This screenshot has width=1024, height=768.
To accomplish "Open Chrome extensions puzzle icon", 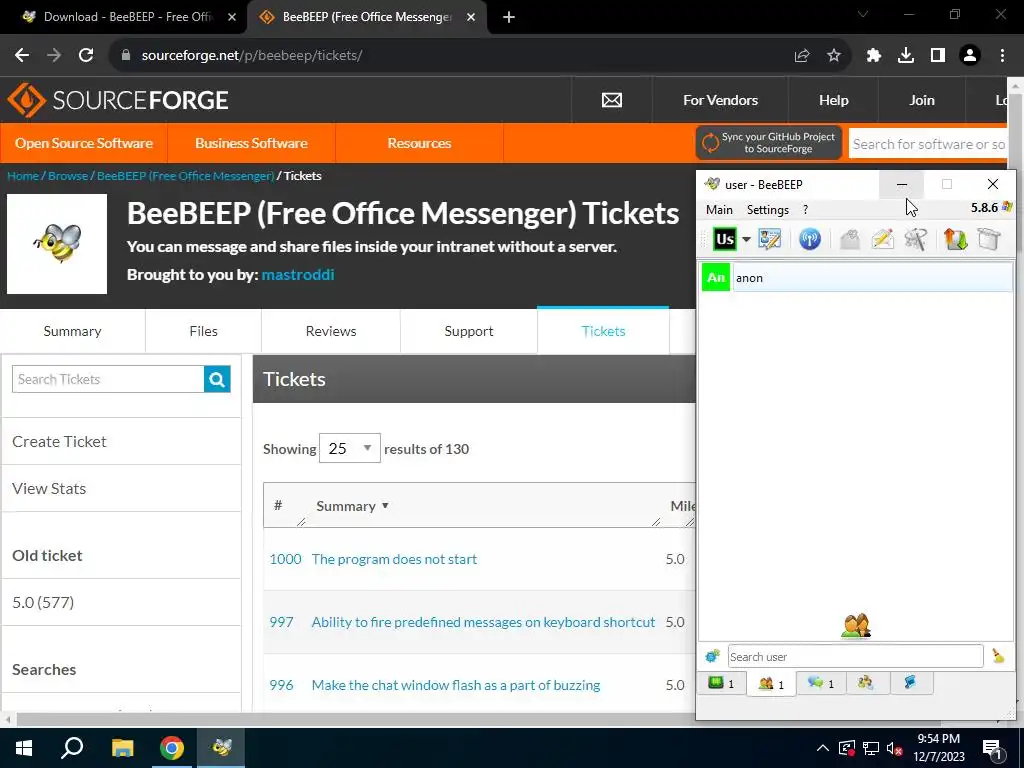I will click(x=873, y=56).
